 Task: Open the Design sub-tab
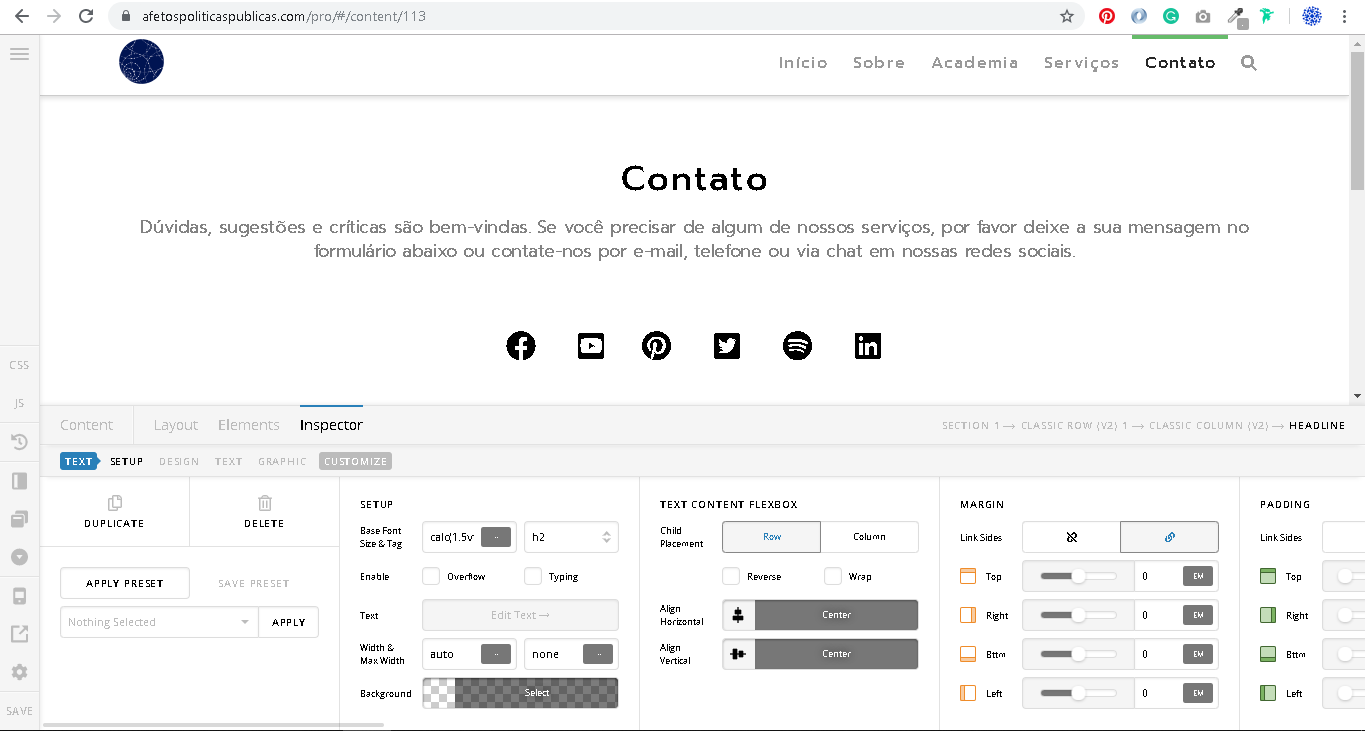pyautogui.click(x=179, y=461)
